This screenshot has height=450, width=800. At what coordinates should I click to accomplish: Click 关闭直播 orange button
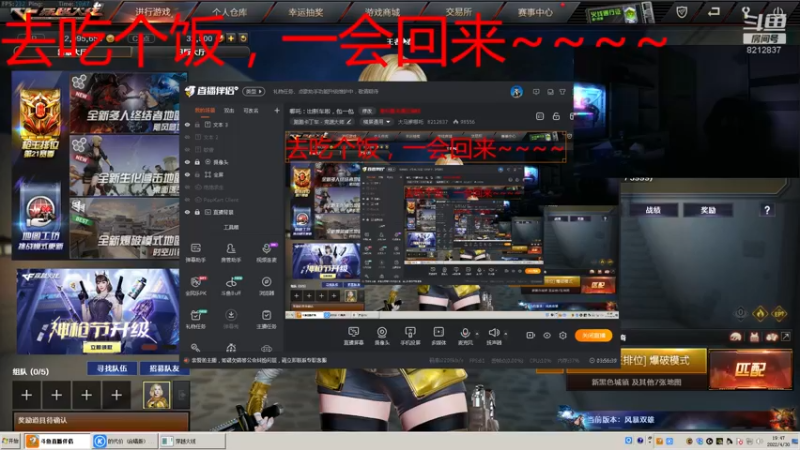click(593, 335)
